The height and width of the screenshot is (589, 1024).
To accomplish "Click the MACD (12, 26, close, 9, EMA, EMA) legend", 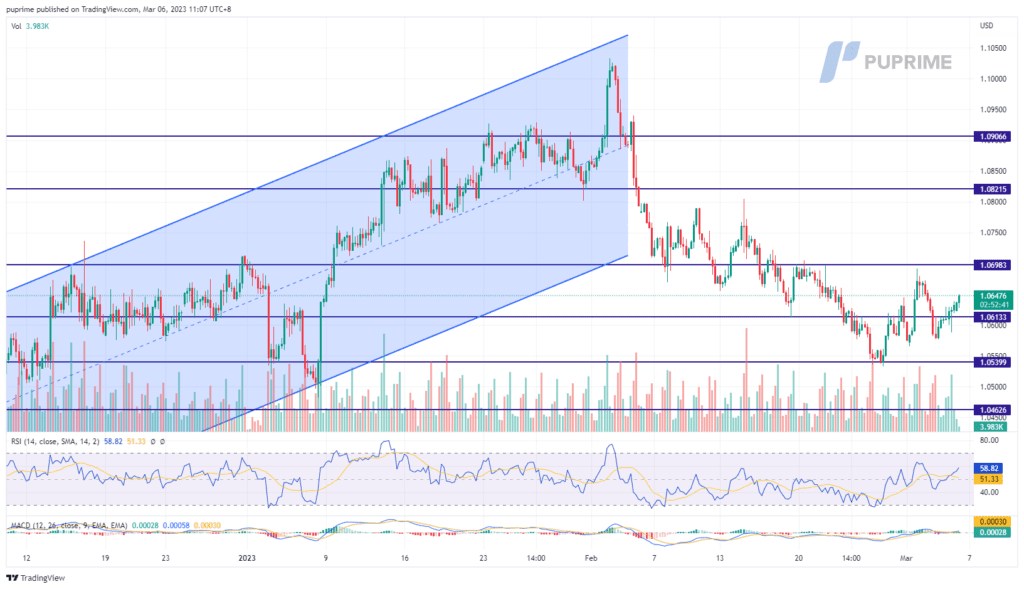I will 69,525.
